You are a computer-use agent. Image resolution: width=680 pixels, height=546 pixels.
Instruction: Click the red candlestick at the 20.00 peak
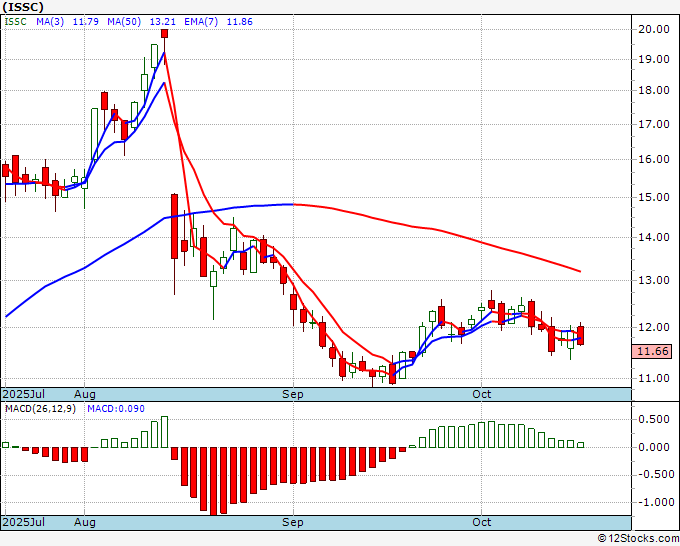164,34
